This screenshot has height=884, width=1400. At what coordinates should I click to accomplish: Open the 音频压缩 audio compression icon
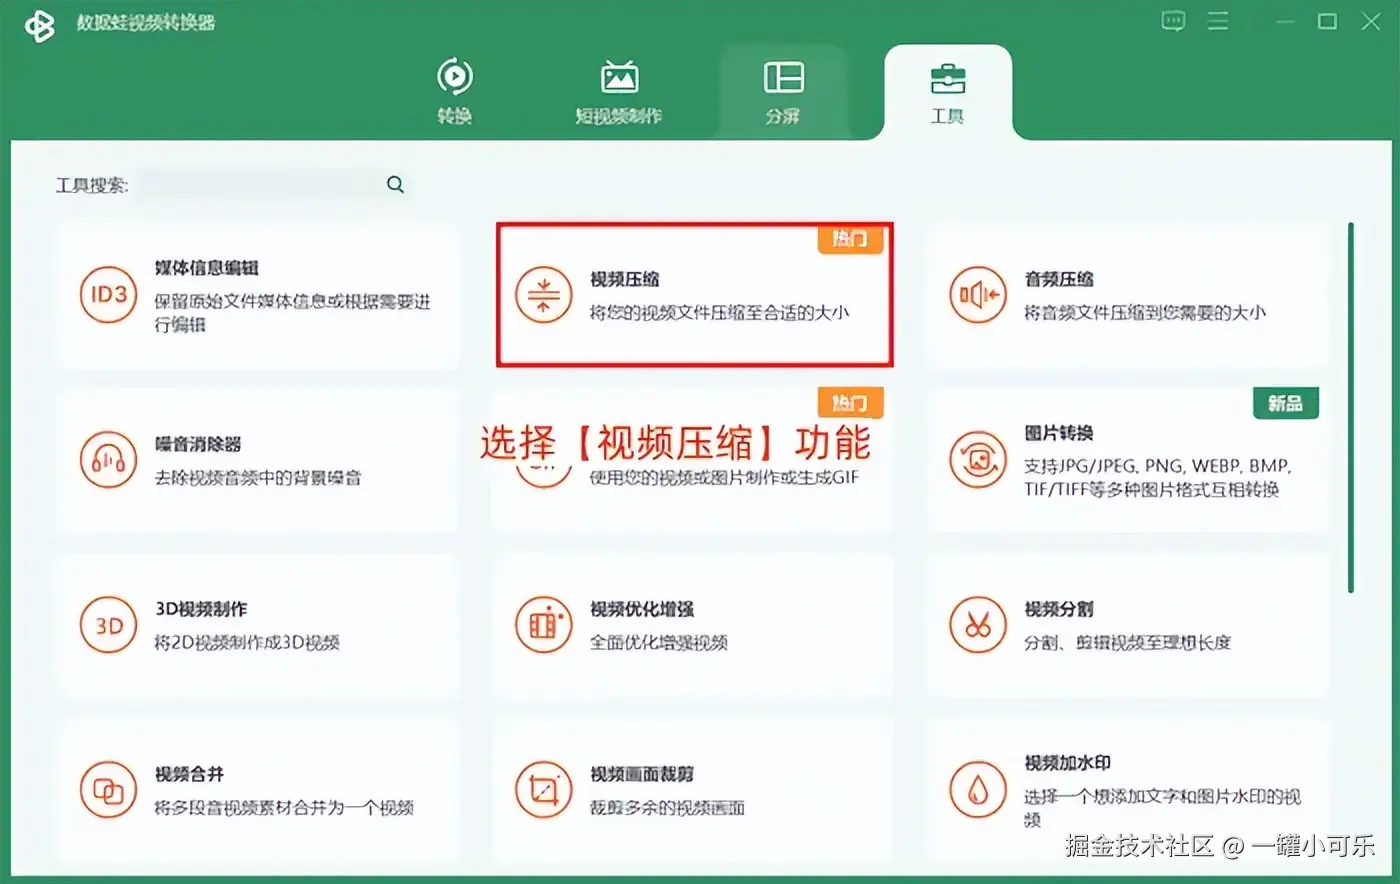pos(978,294)
